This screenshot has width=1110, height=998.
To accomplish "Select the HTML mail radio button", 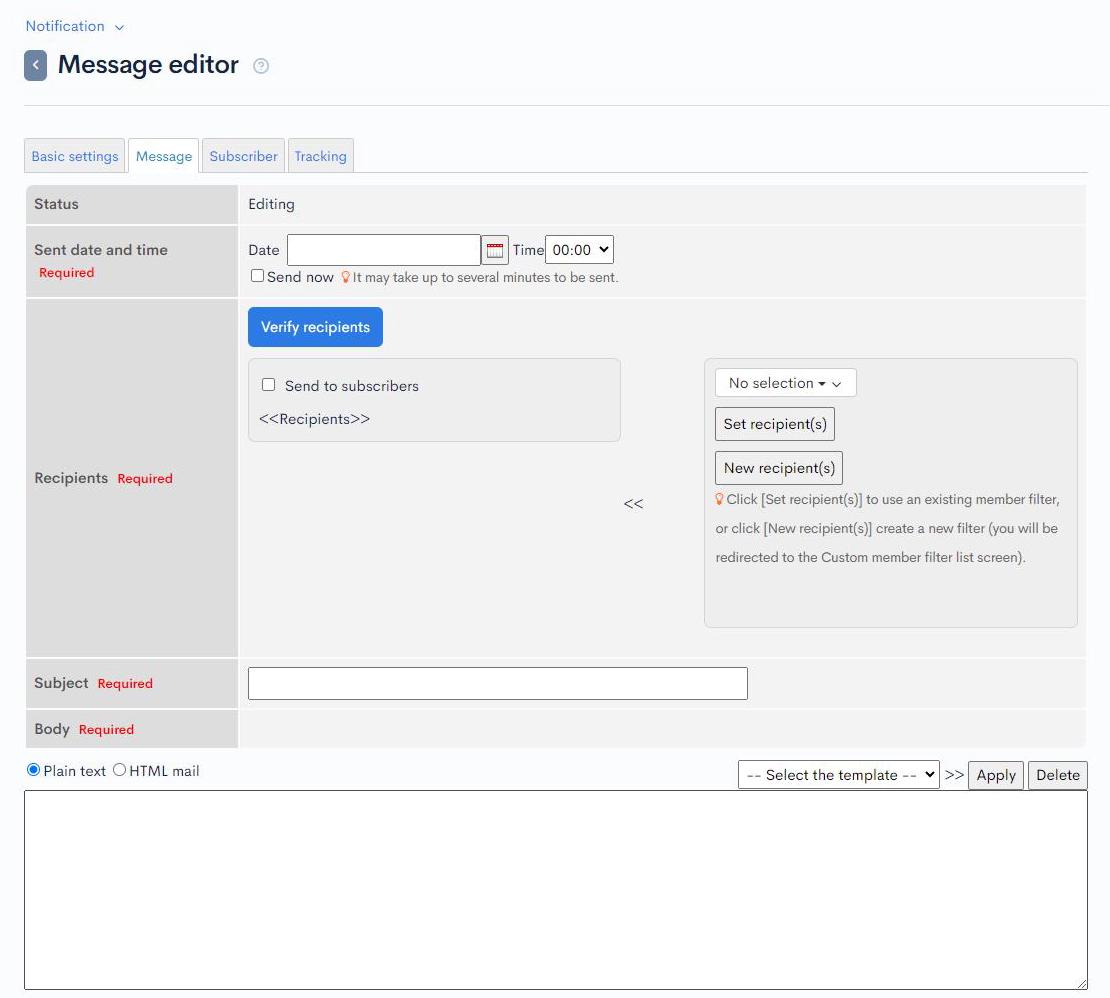I will tap(119, 770).
